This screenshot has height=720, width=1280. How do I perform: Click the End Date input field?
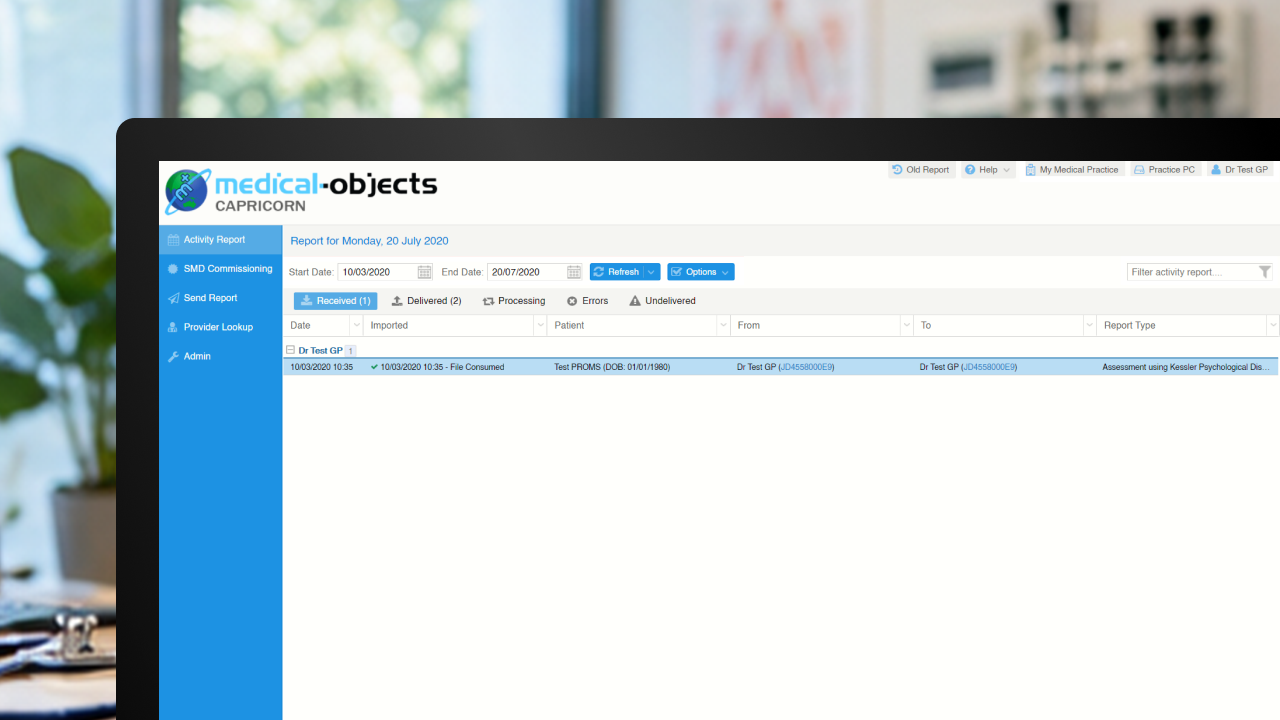pyautogui.click(x=526, y=272)
